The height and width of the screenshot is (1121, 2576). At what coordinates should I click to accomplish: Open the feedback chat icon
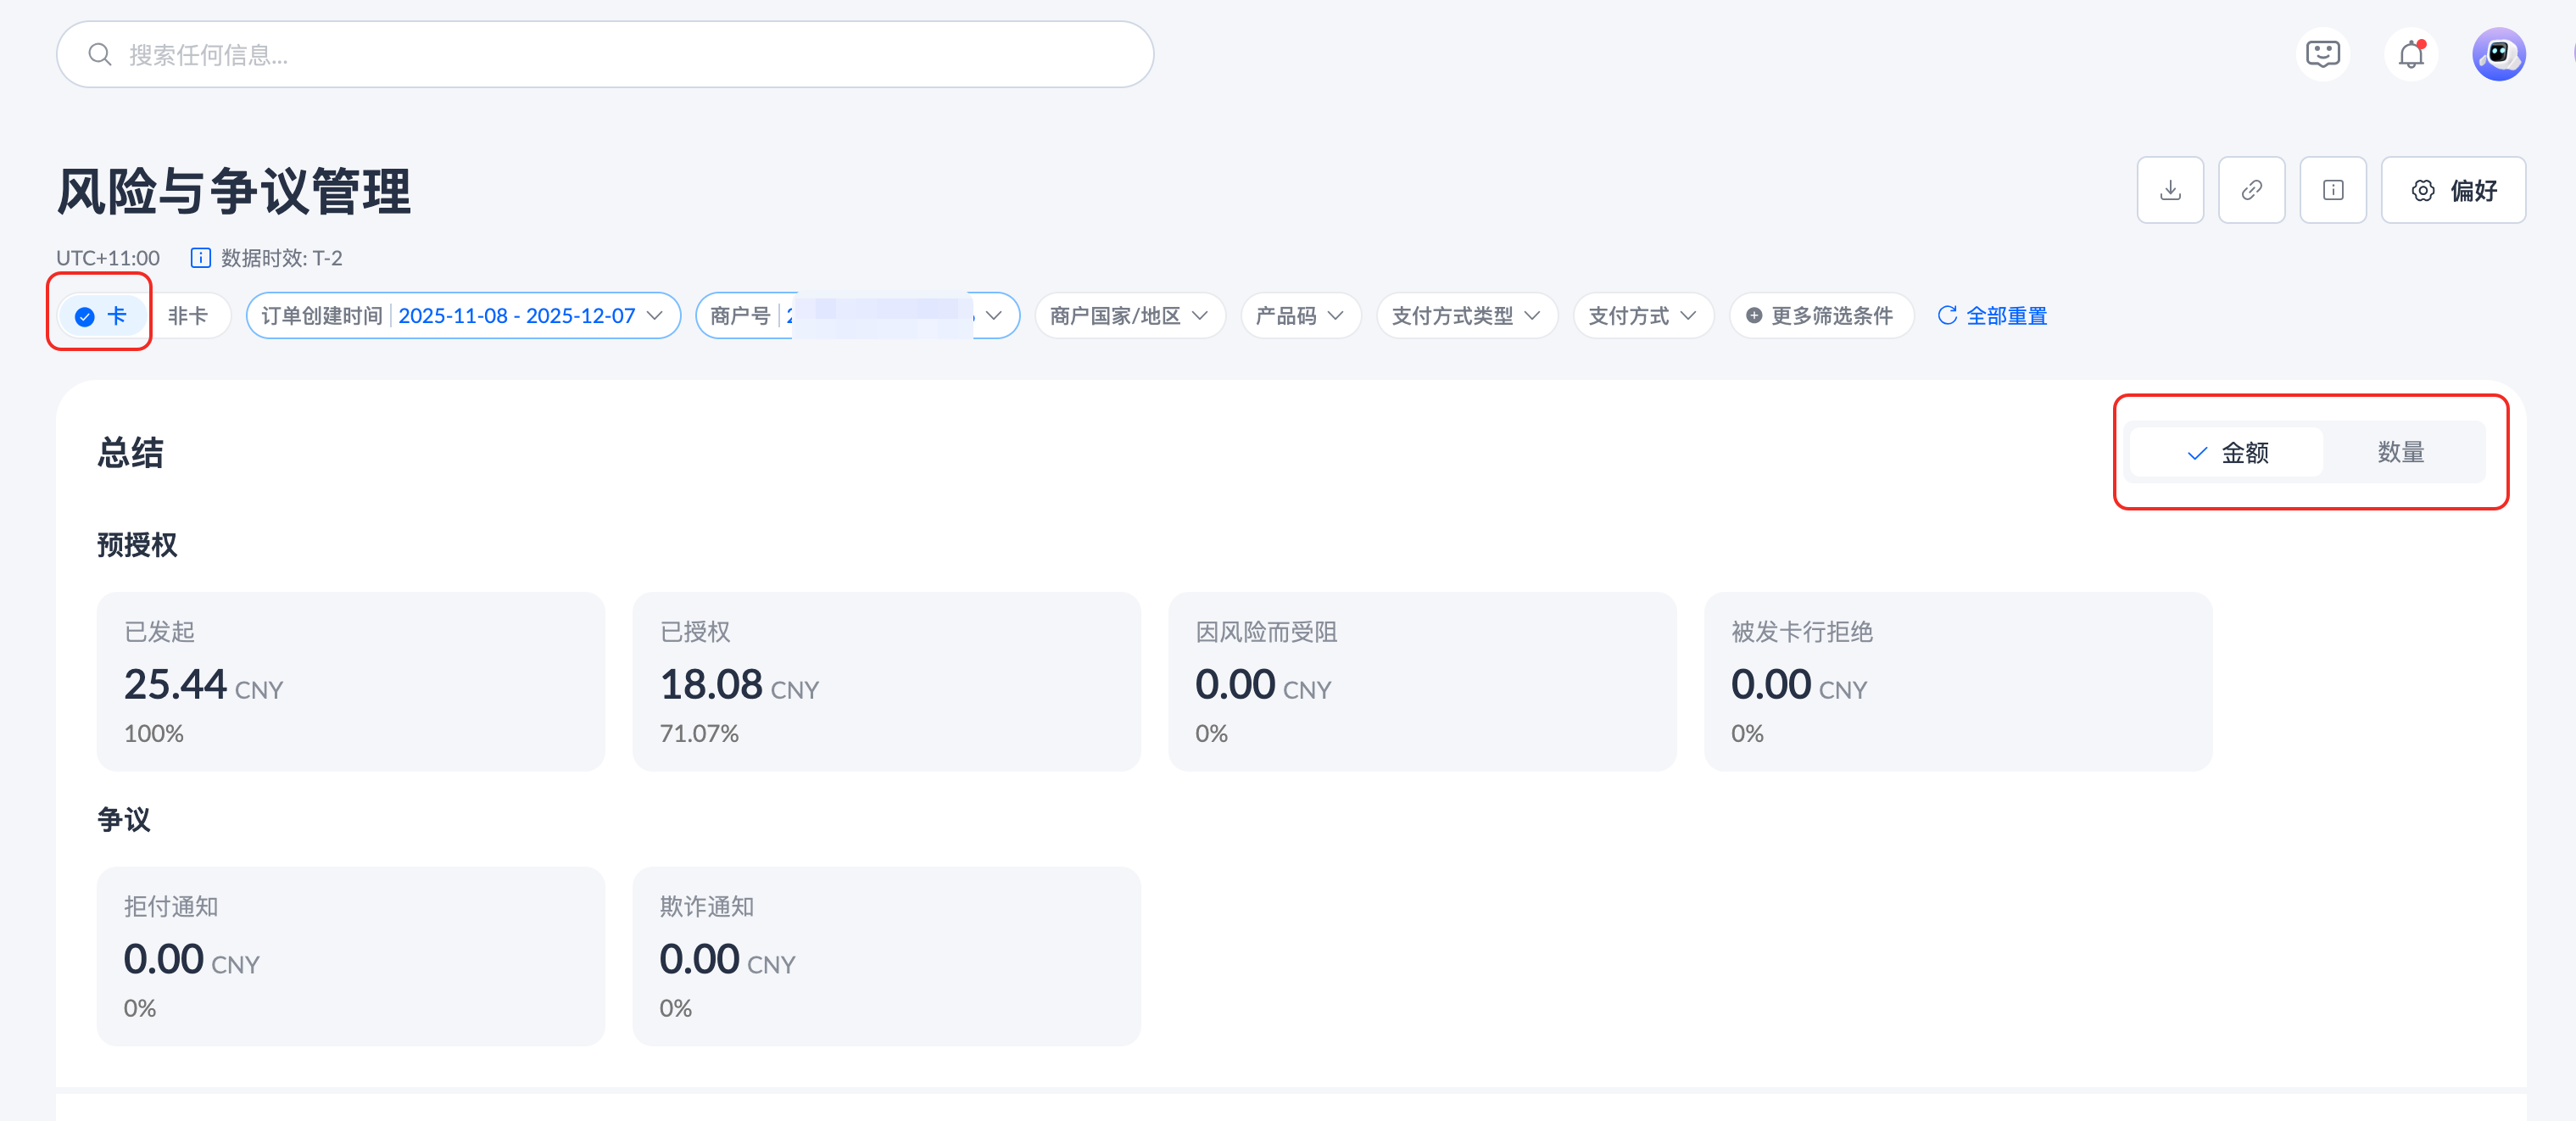click(2322, 54)
